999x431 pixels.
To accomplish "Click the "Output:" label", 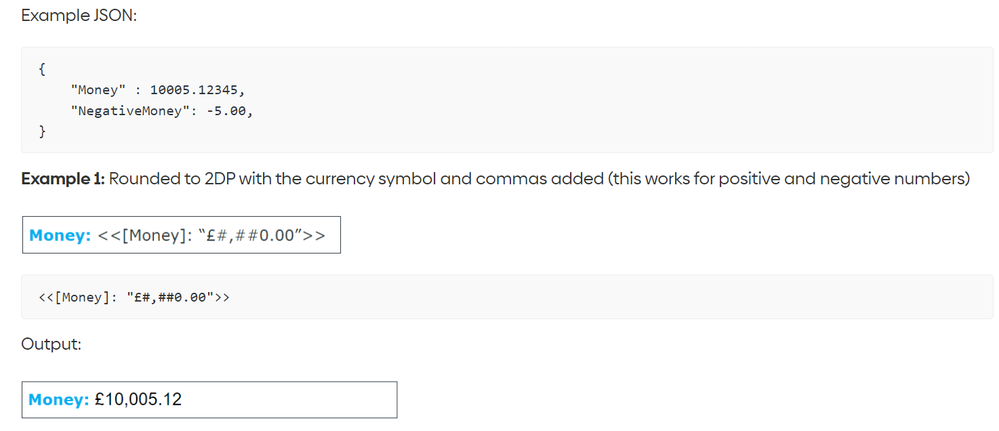I will [52, 344].
